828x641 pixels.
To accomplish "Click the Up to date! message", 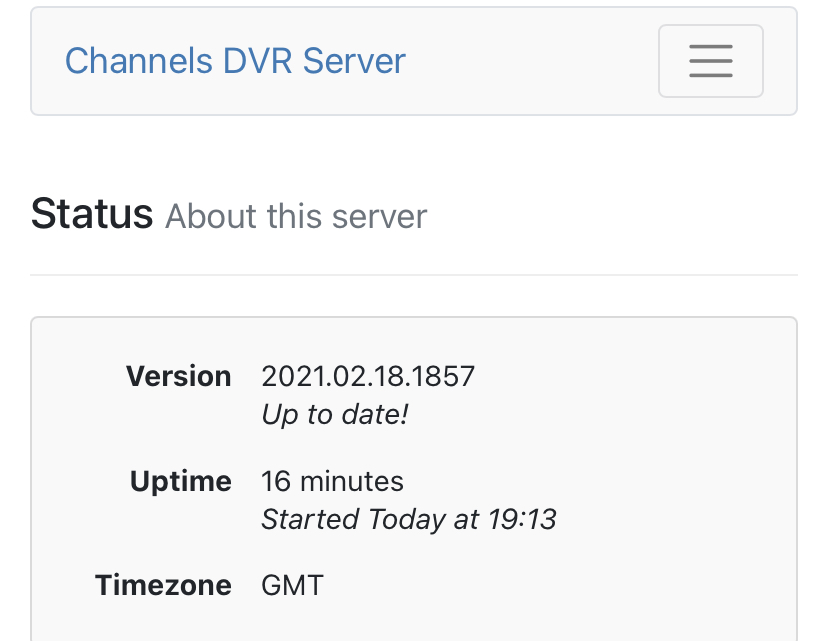I will [334, 414].
